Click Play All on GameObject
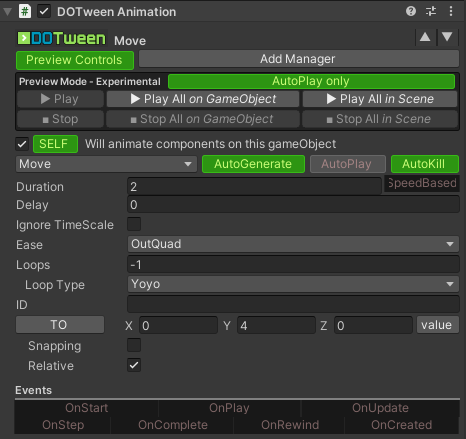The height and width of the screenshot is (439, 466). coord(203,99)
